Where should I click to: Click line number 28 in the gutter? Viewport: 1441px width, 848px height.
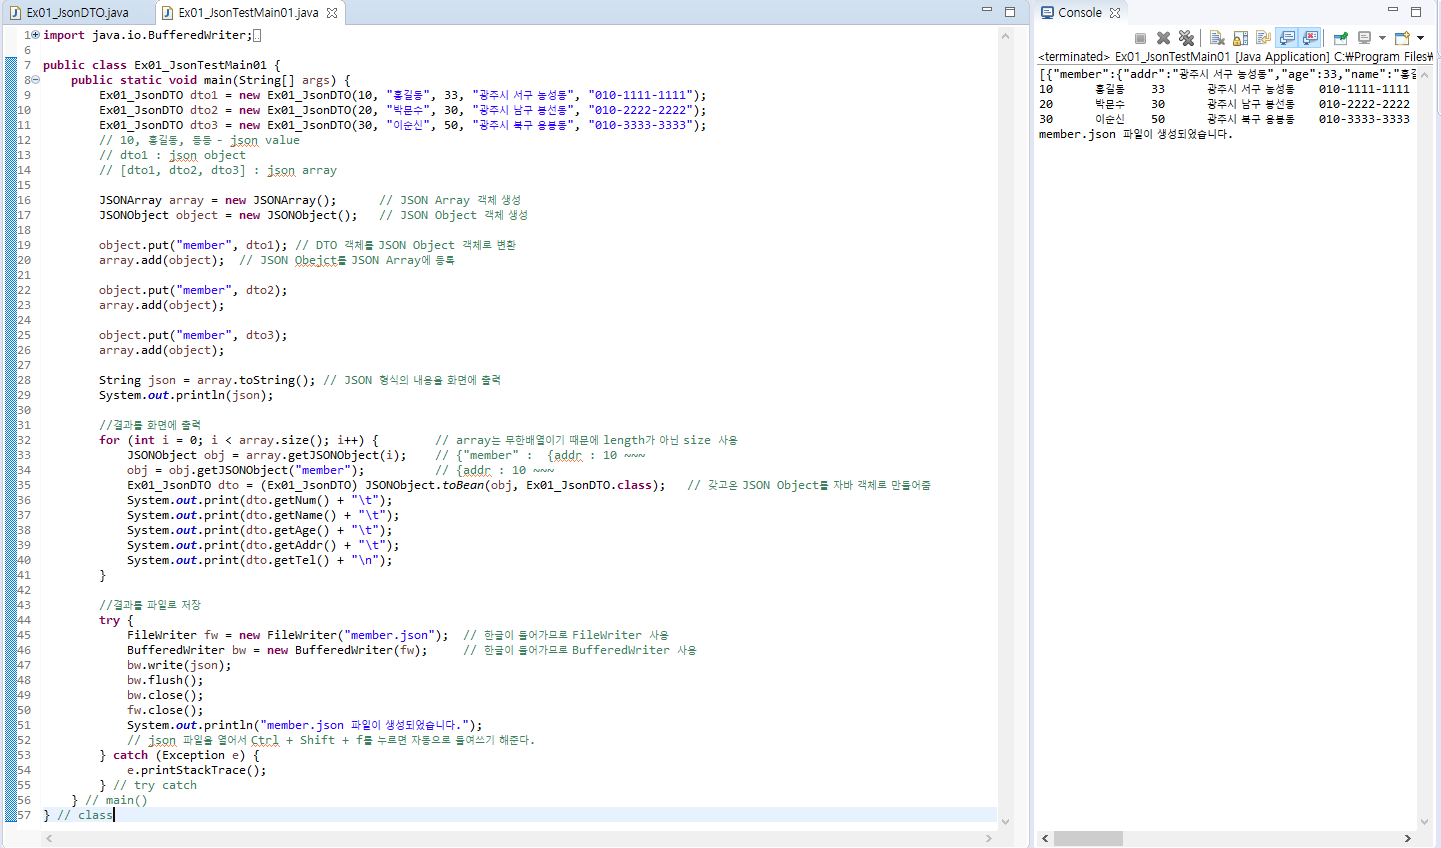coord(24,380)
